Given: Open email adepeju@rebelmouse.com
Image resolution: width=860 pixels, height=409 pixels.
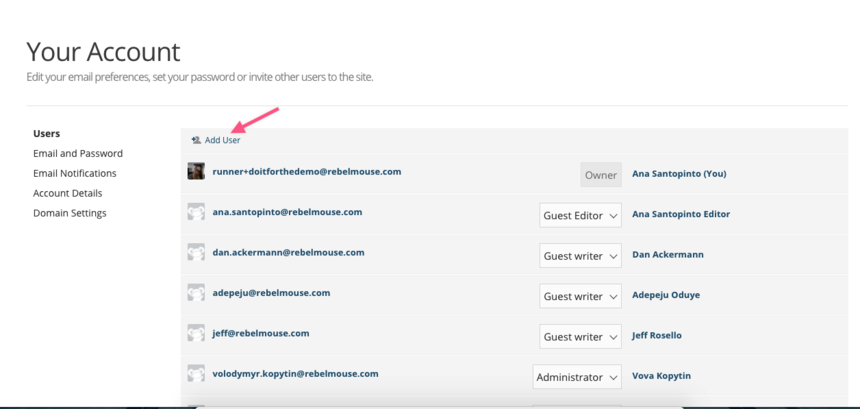Looking at the screenshot, I should point(271,293).
